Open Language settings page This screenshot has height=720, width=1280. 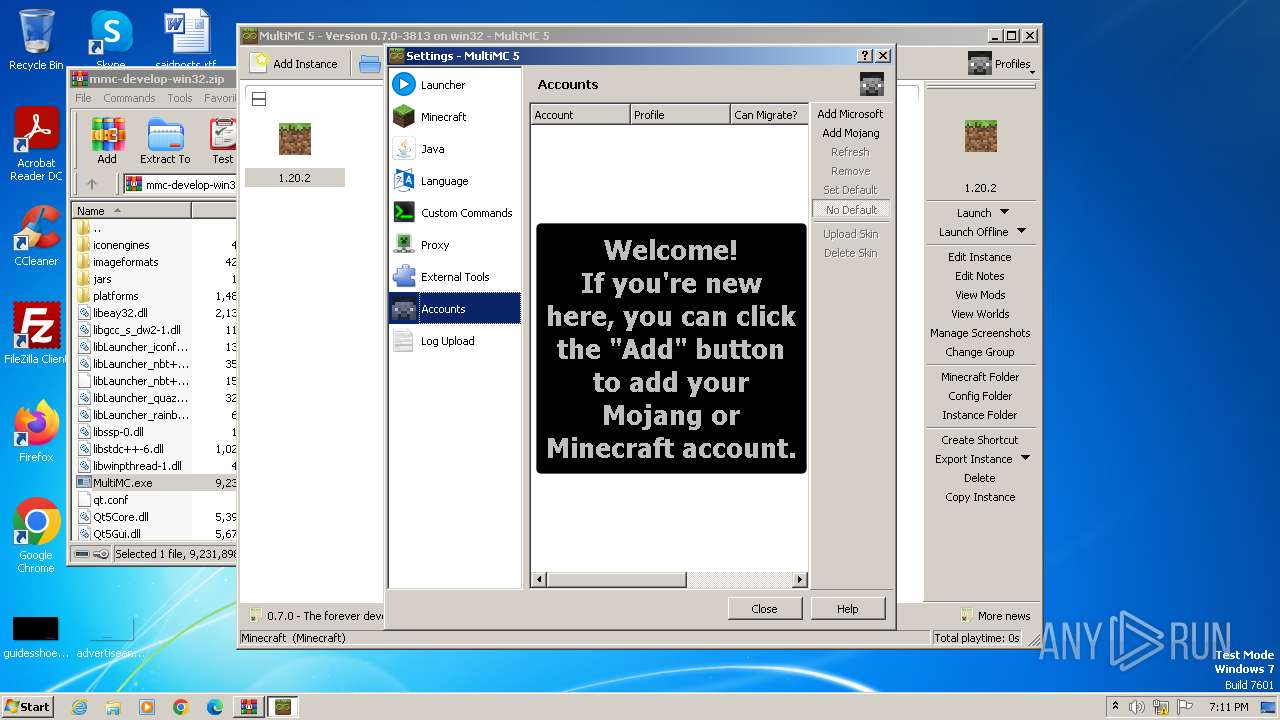tap(455, 181)
